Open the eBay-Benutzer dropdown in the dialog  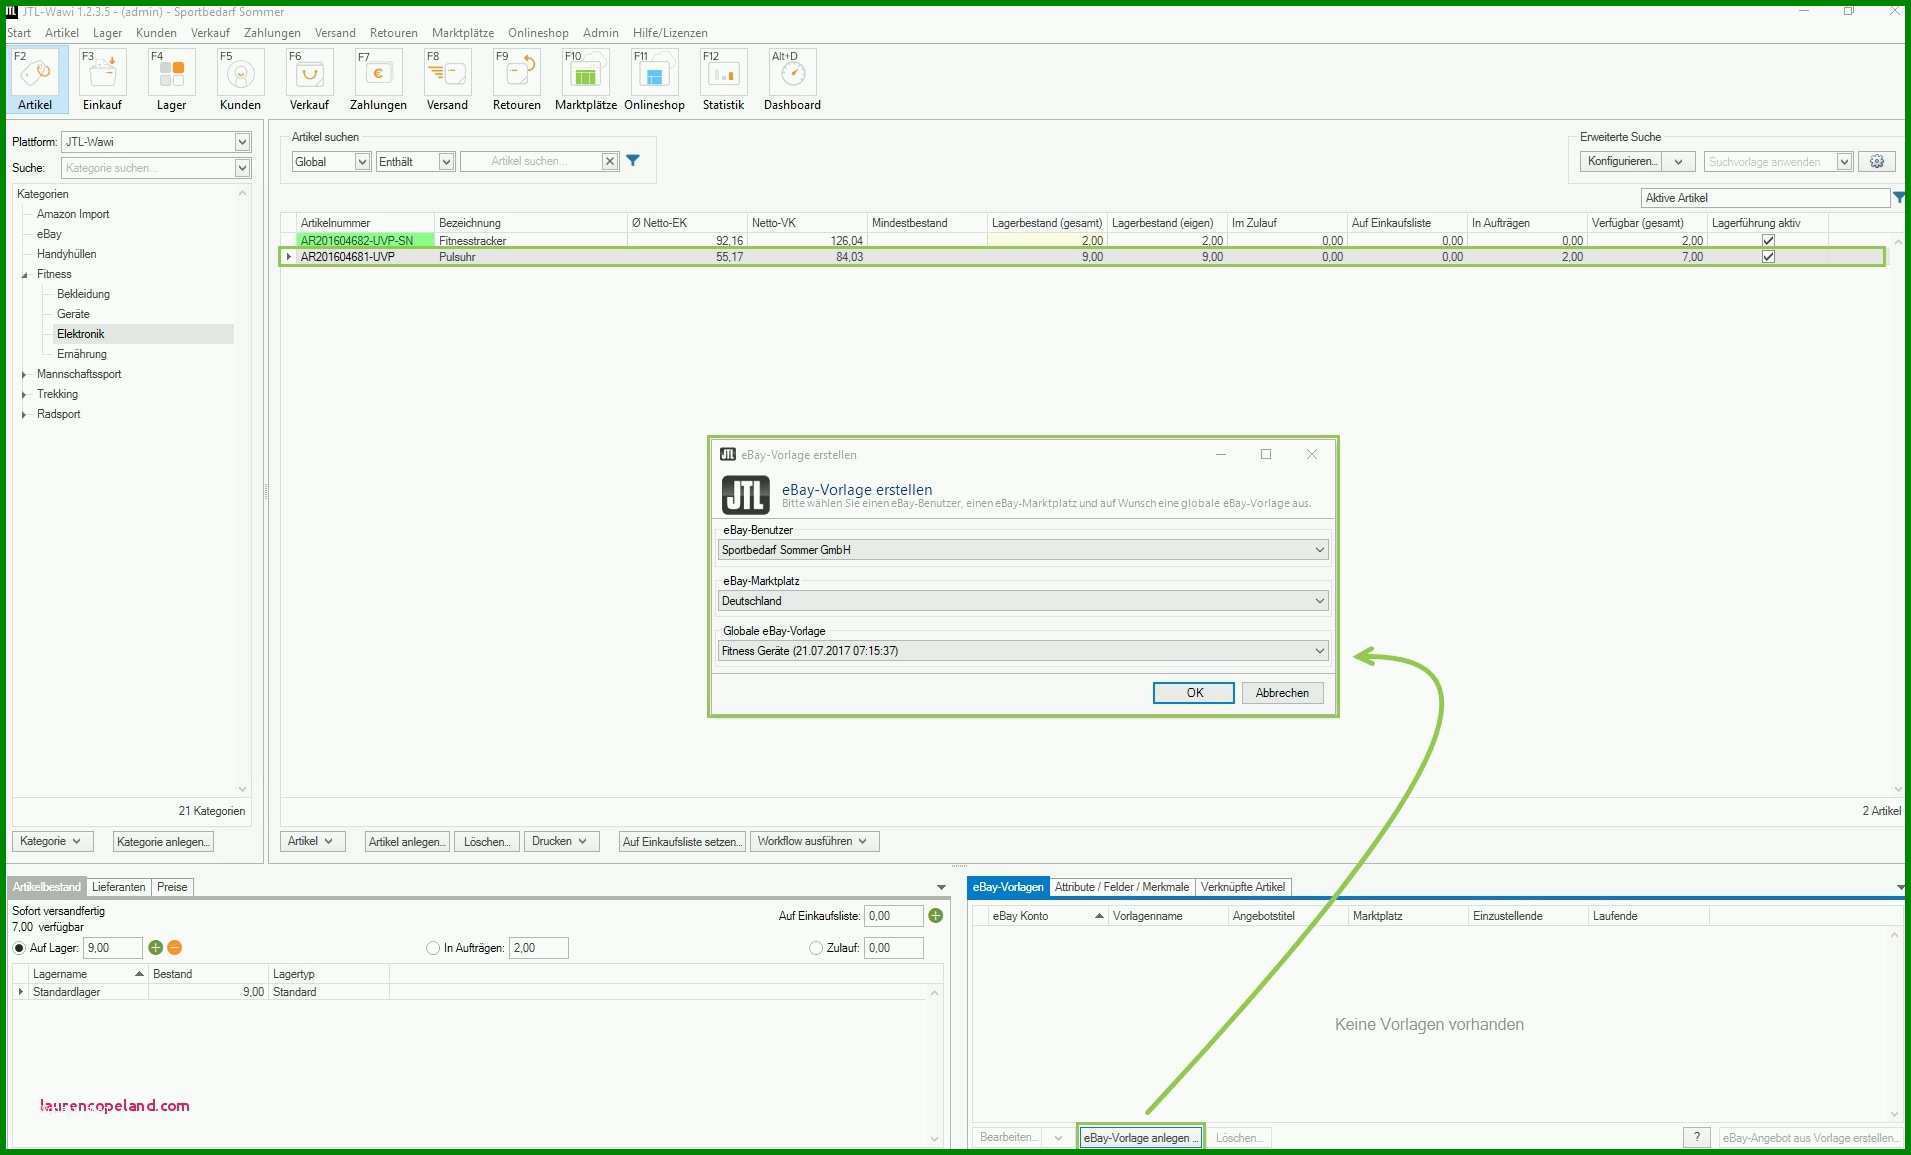[1023, 550]
